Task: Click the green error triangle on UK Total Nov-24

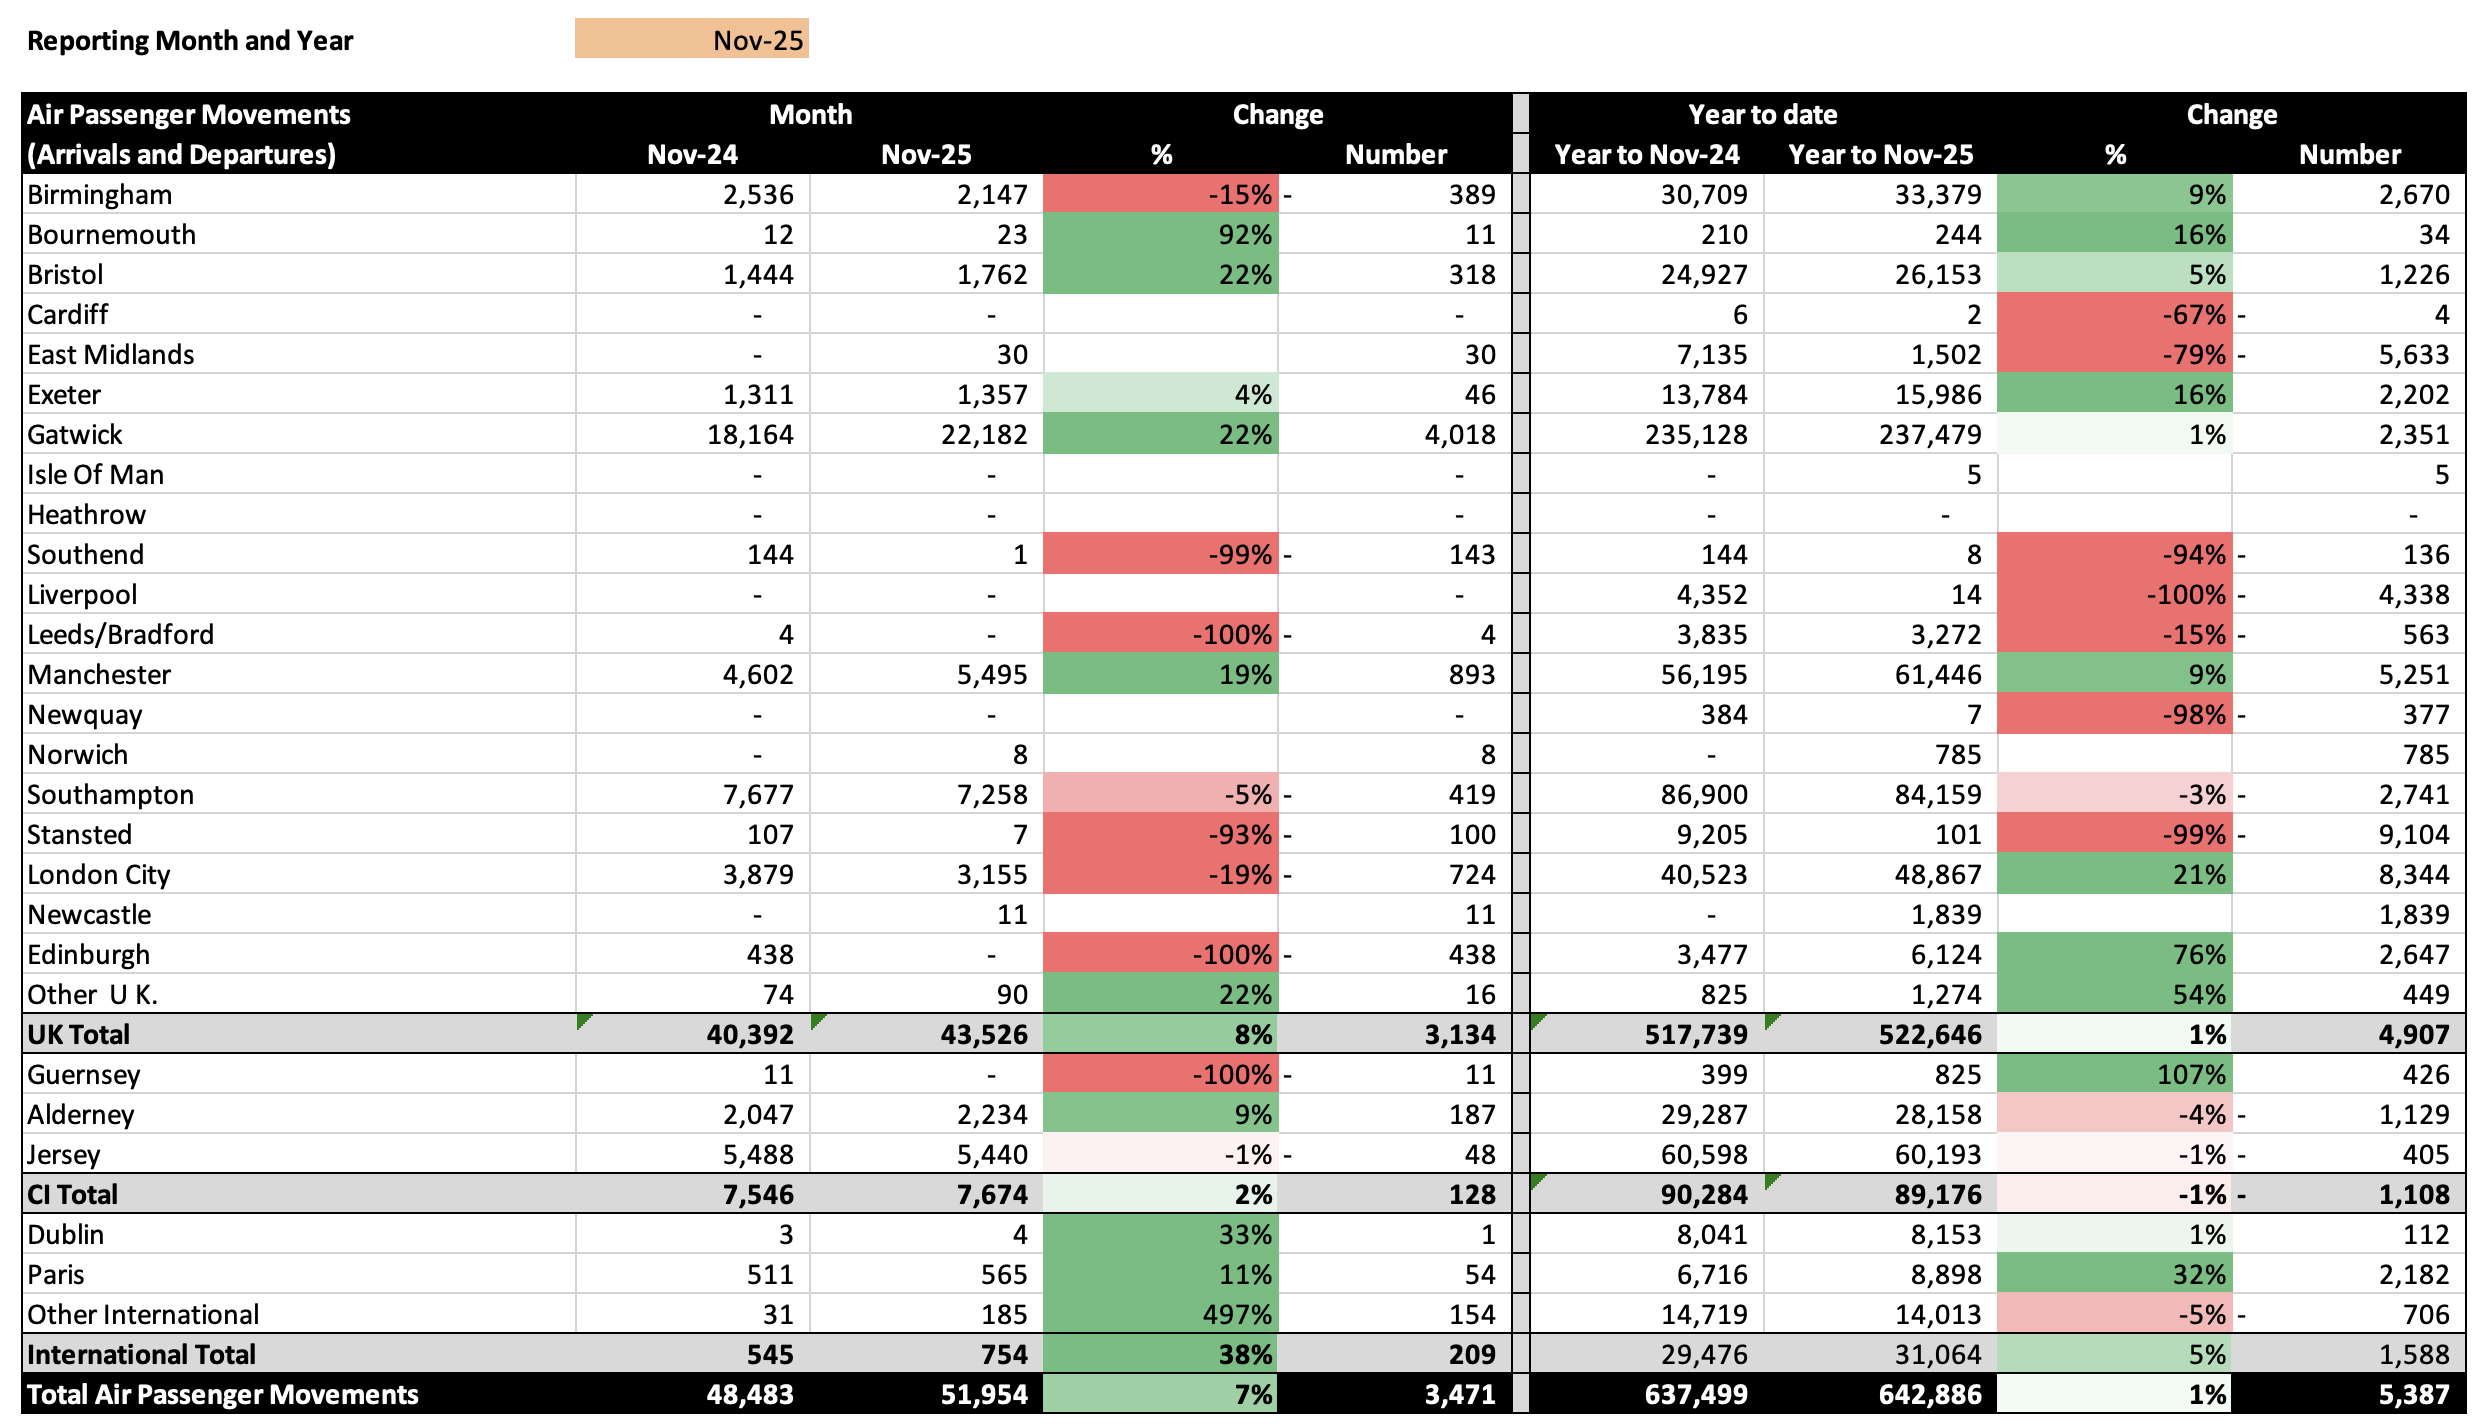Action: (583, 1020)
